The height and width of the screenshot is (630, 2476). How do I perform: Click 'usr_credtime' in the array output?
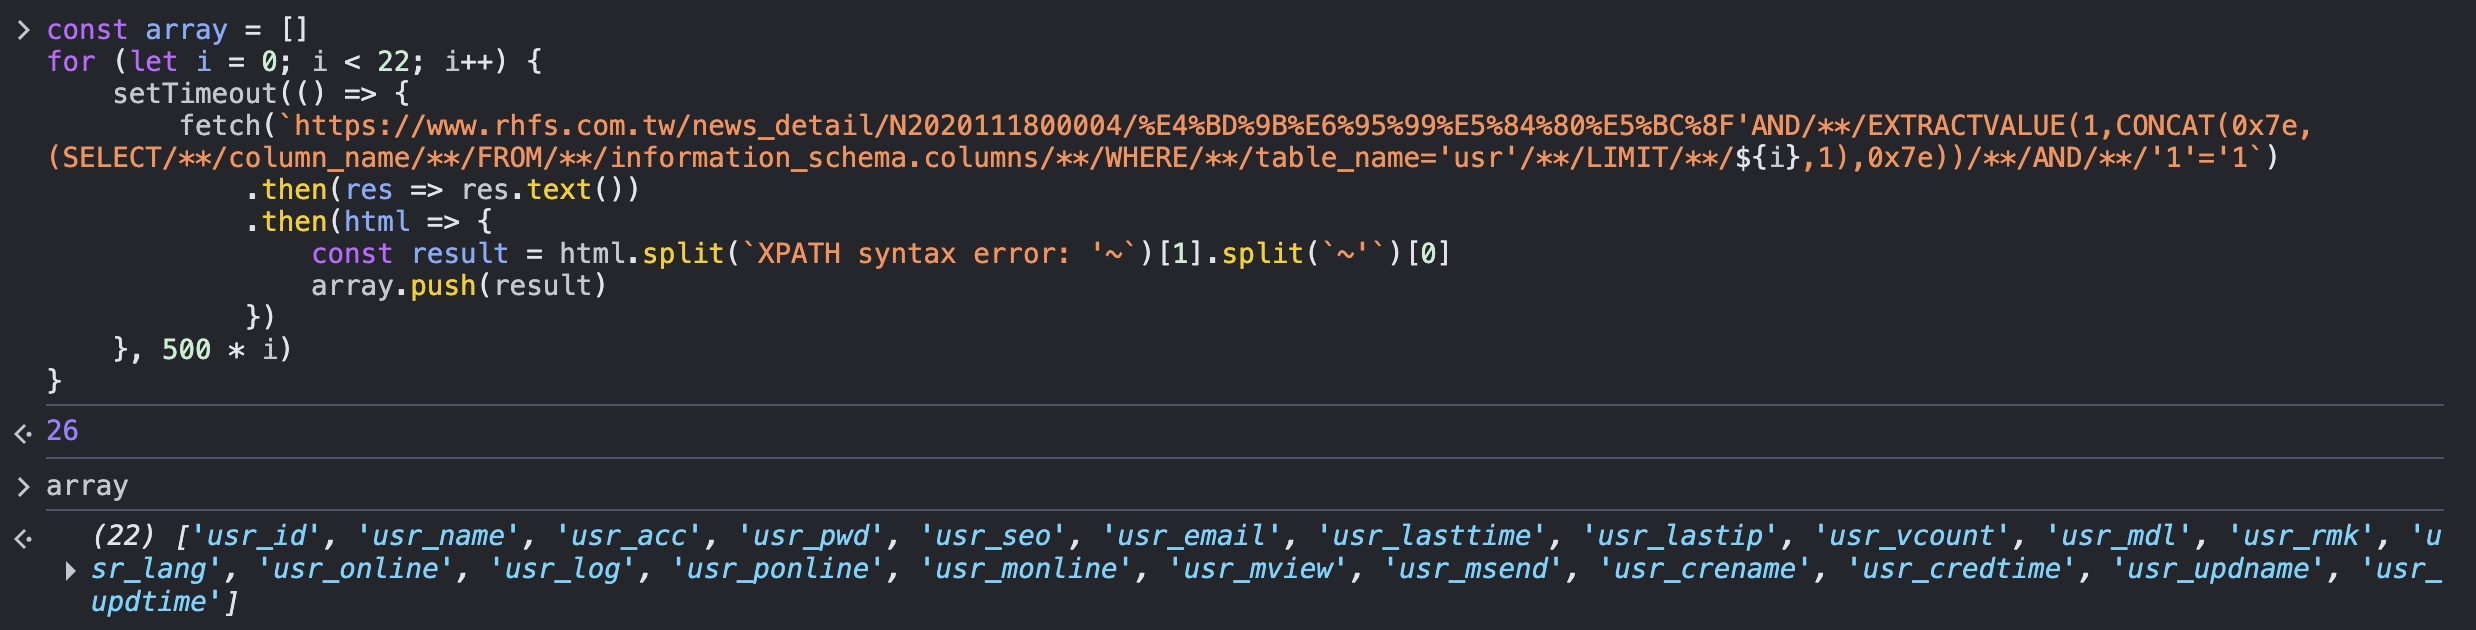pyautogui.click(x=1961, y=569)
